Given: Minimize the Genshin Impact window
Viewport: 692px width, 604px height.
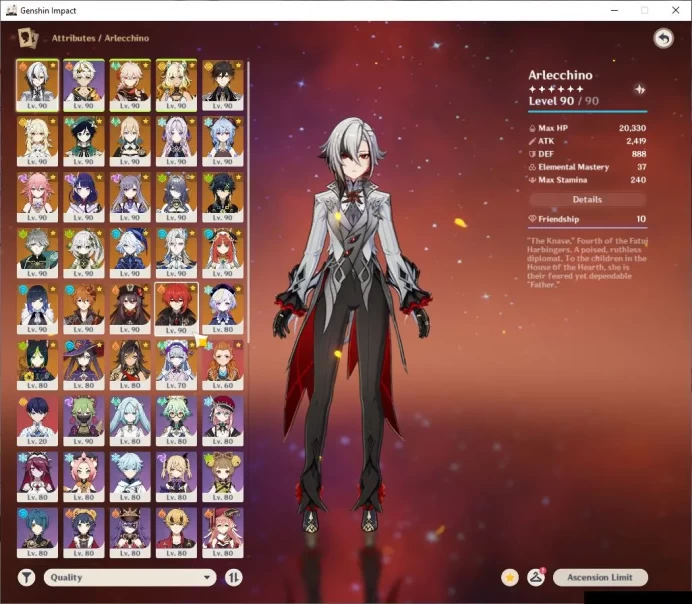Looking at the screenshot, I should [x=614, y=10].
